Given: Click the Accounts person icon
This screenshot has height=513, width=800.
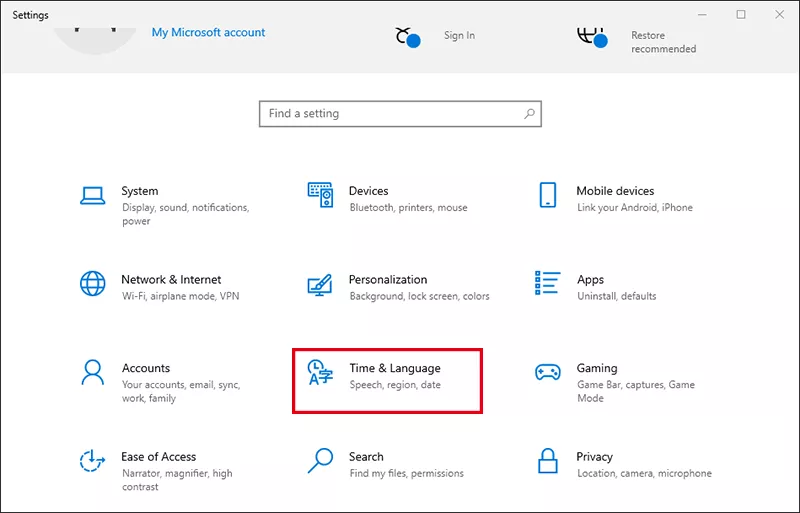Looking at the screenshot, I should point(93,372).
